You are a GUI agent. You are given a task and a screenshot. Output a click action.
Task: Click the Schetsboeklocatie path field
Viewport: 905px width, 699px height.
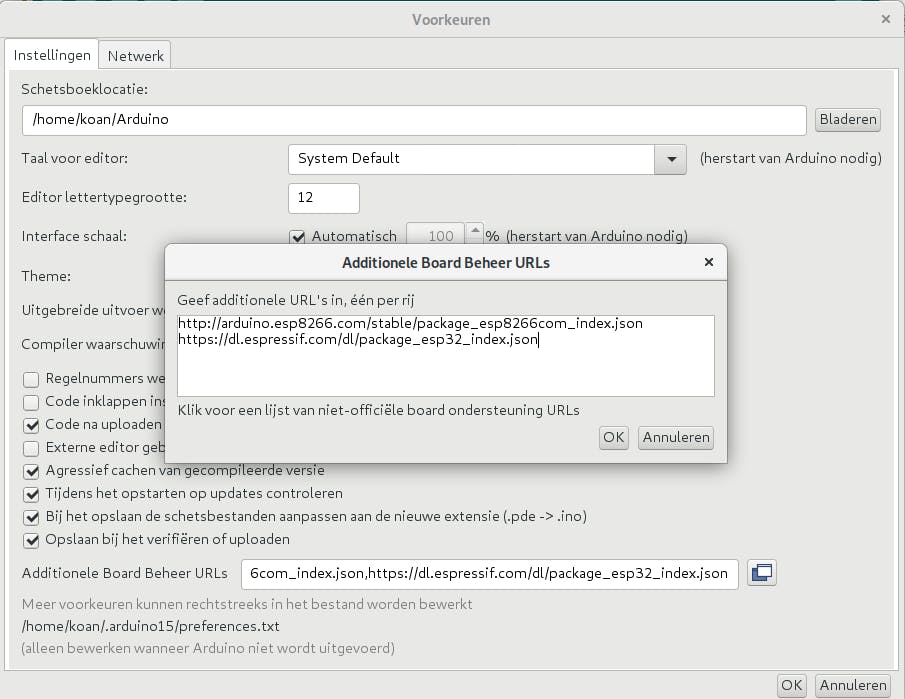413,120
